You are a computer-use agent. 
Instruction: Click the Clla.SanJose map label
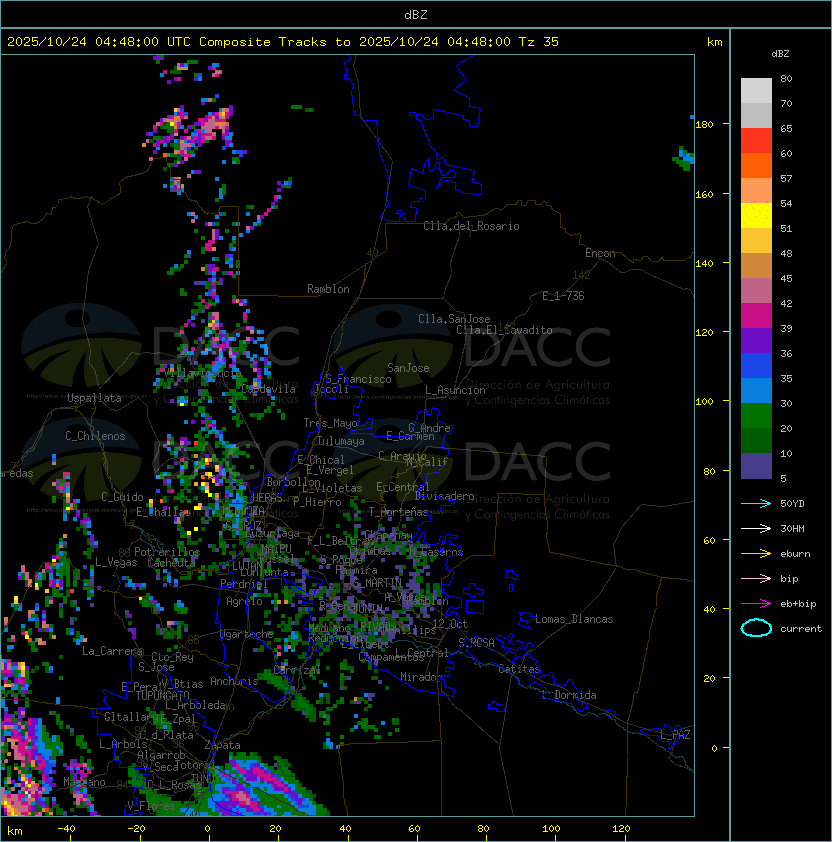click(454, 319)
